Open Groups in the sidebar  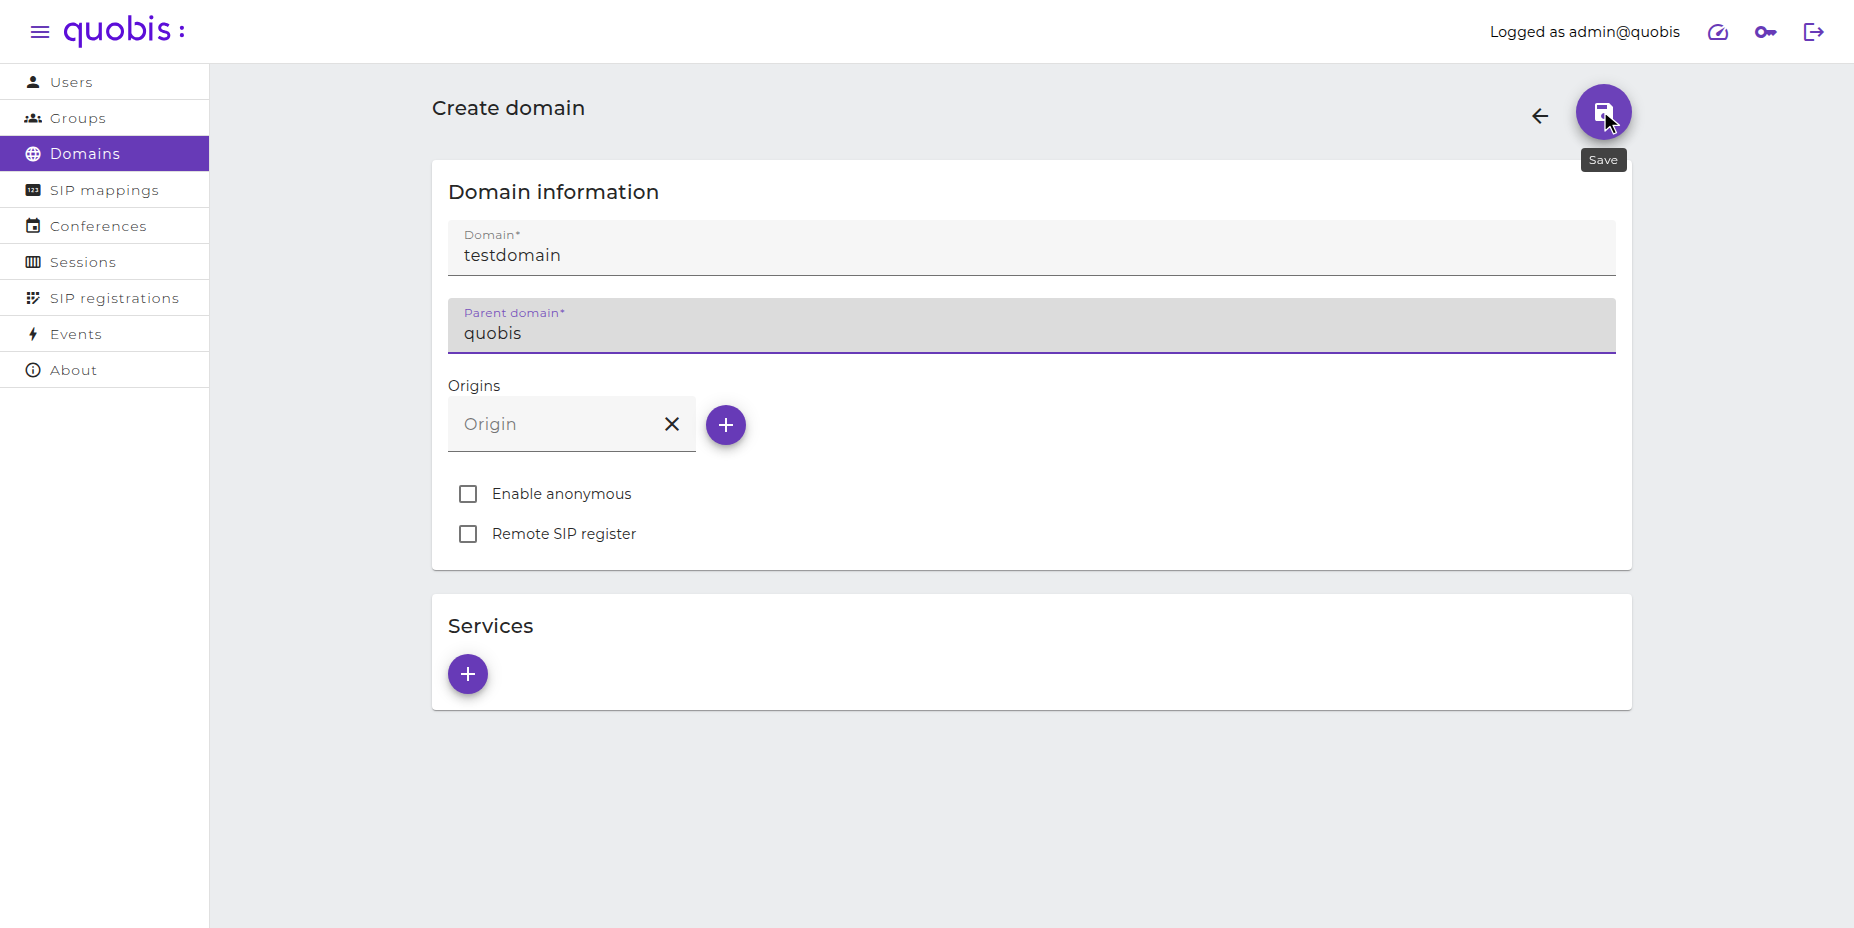pyautogui.click(x=105, y=118)
